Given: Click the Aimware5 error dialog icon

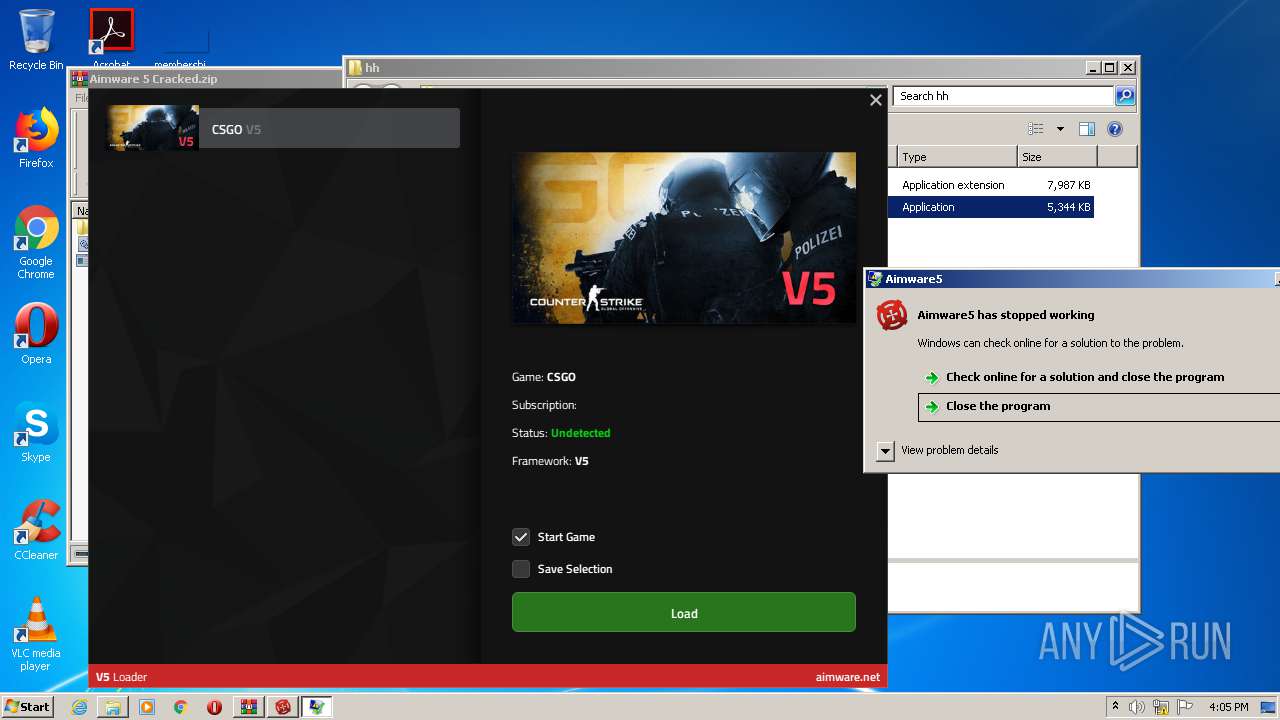Looking at the screenshot, I should pos(892,315).
